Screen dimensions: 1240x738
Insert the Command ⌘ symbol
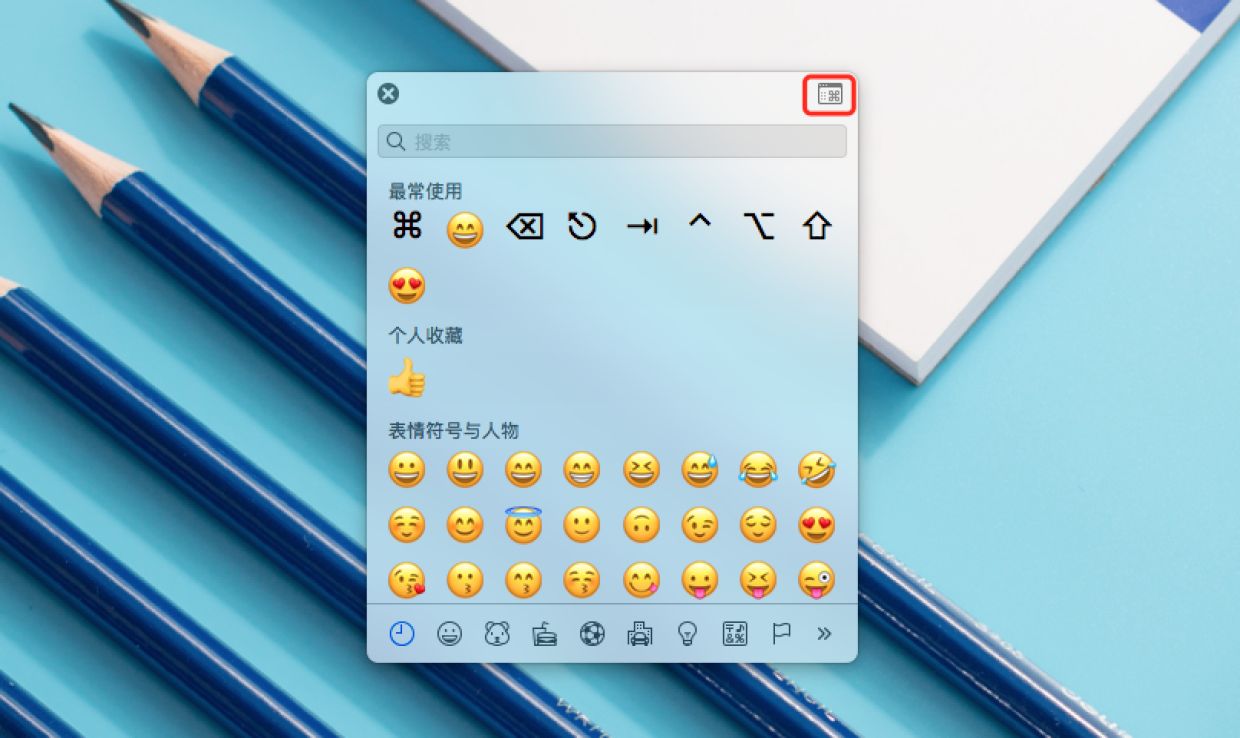(407, 227)
